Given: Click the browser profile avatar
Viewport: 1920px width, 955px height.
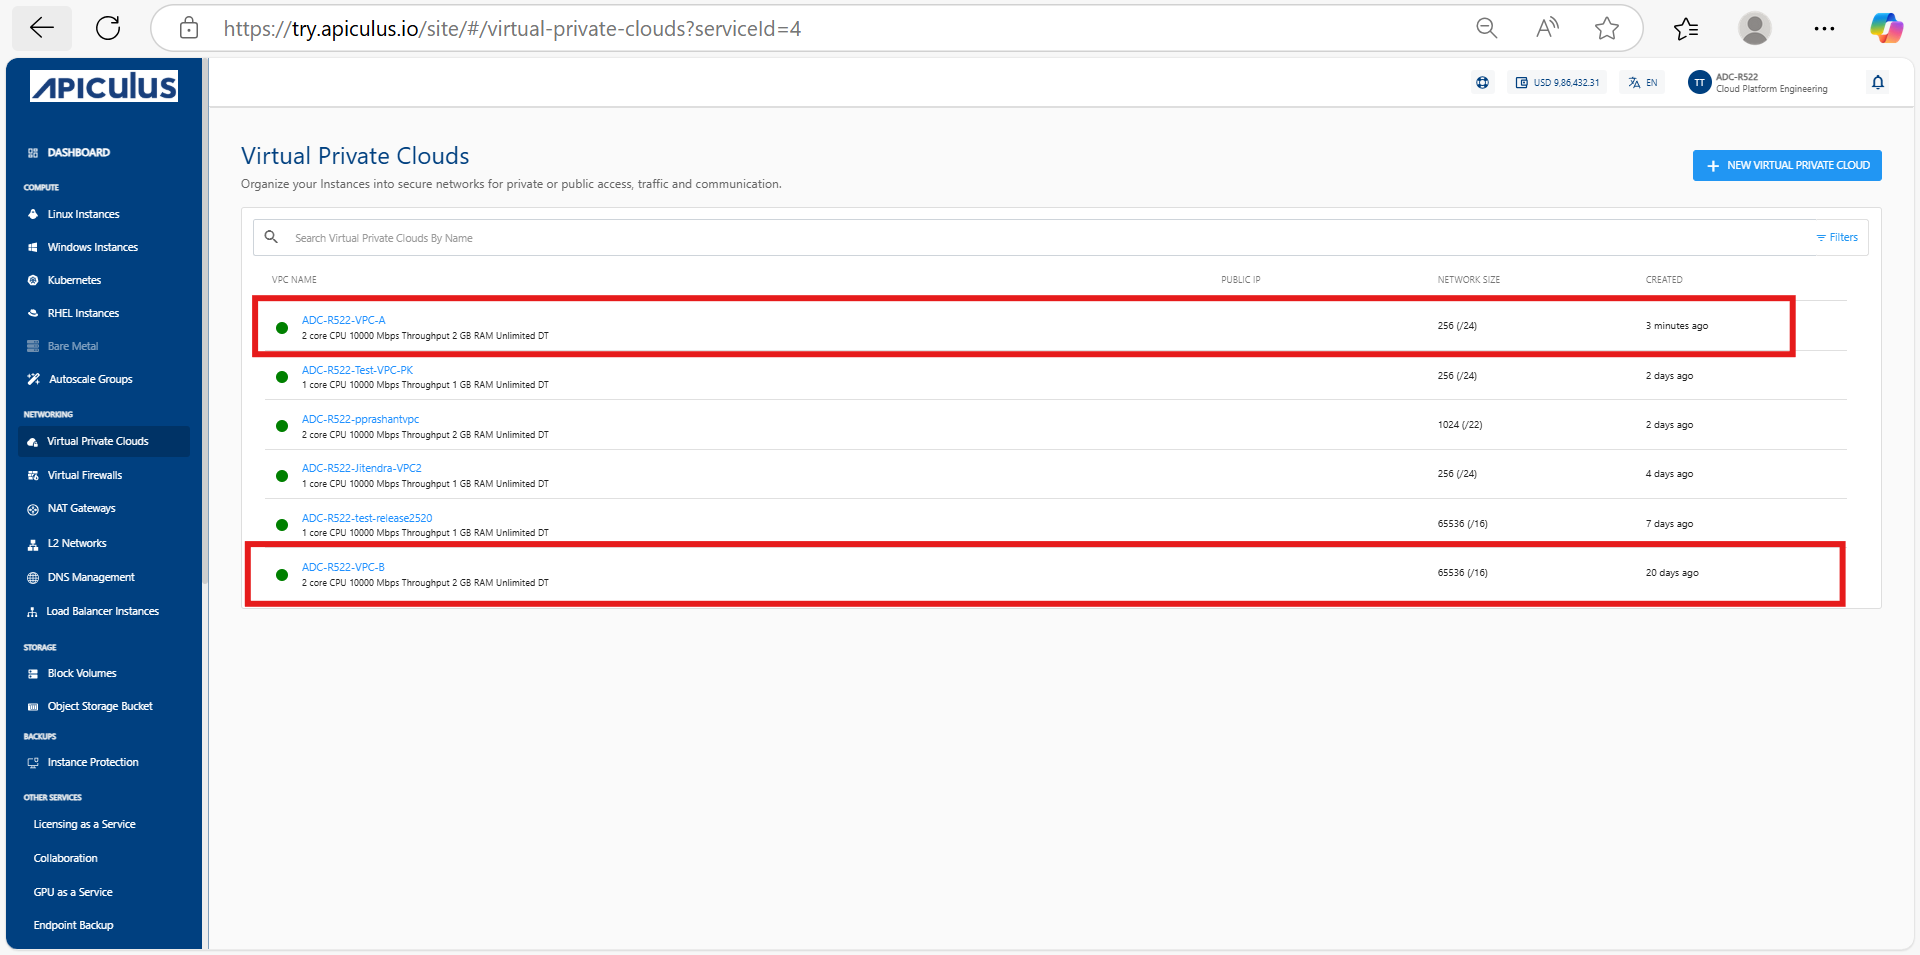Looking at the screenshot, I should pyautogui.click(x=1754, y=28).
